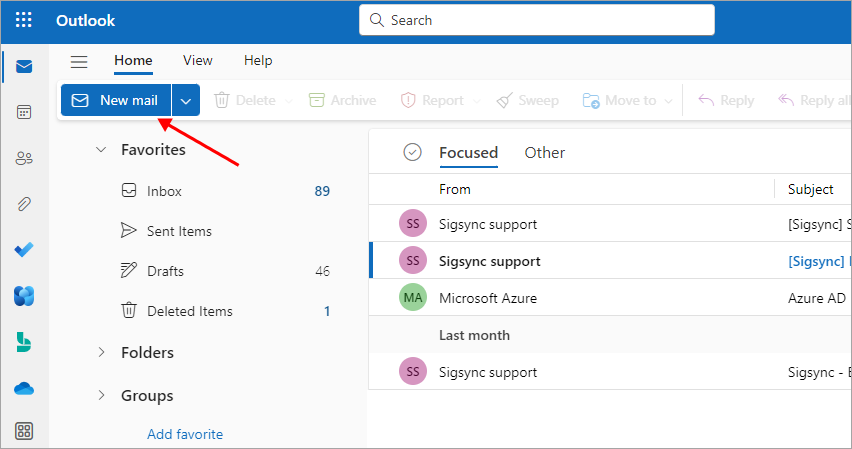Click the Add favorite link
Screen dimensions: 852x449
point(185,434)
